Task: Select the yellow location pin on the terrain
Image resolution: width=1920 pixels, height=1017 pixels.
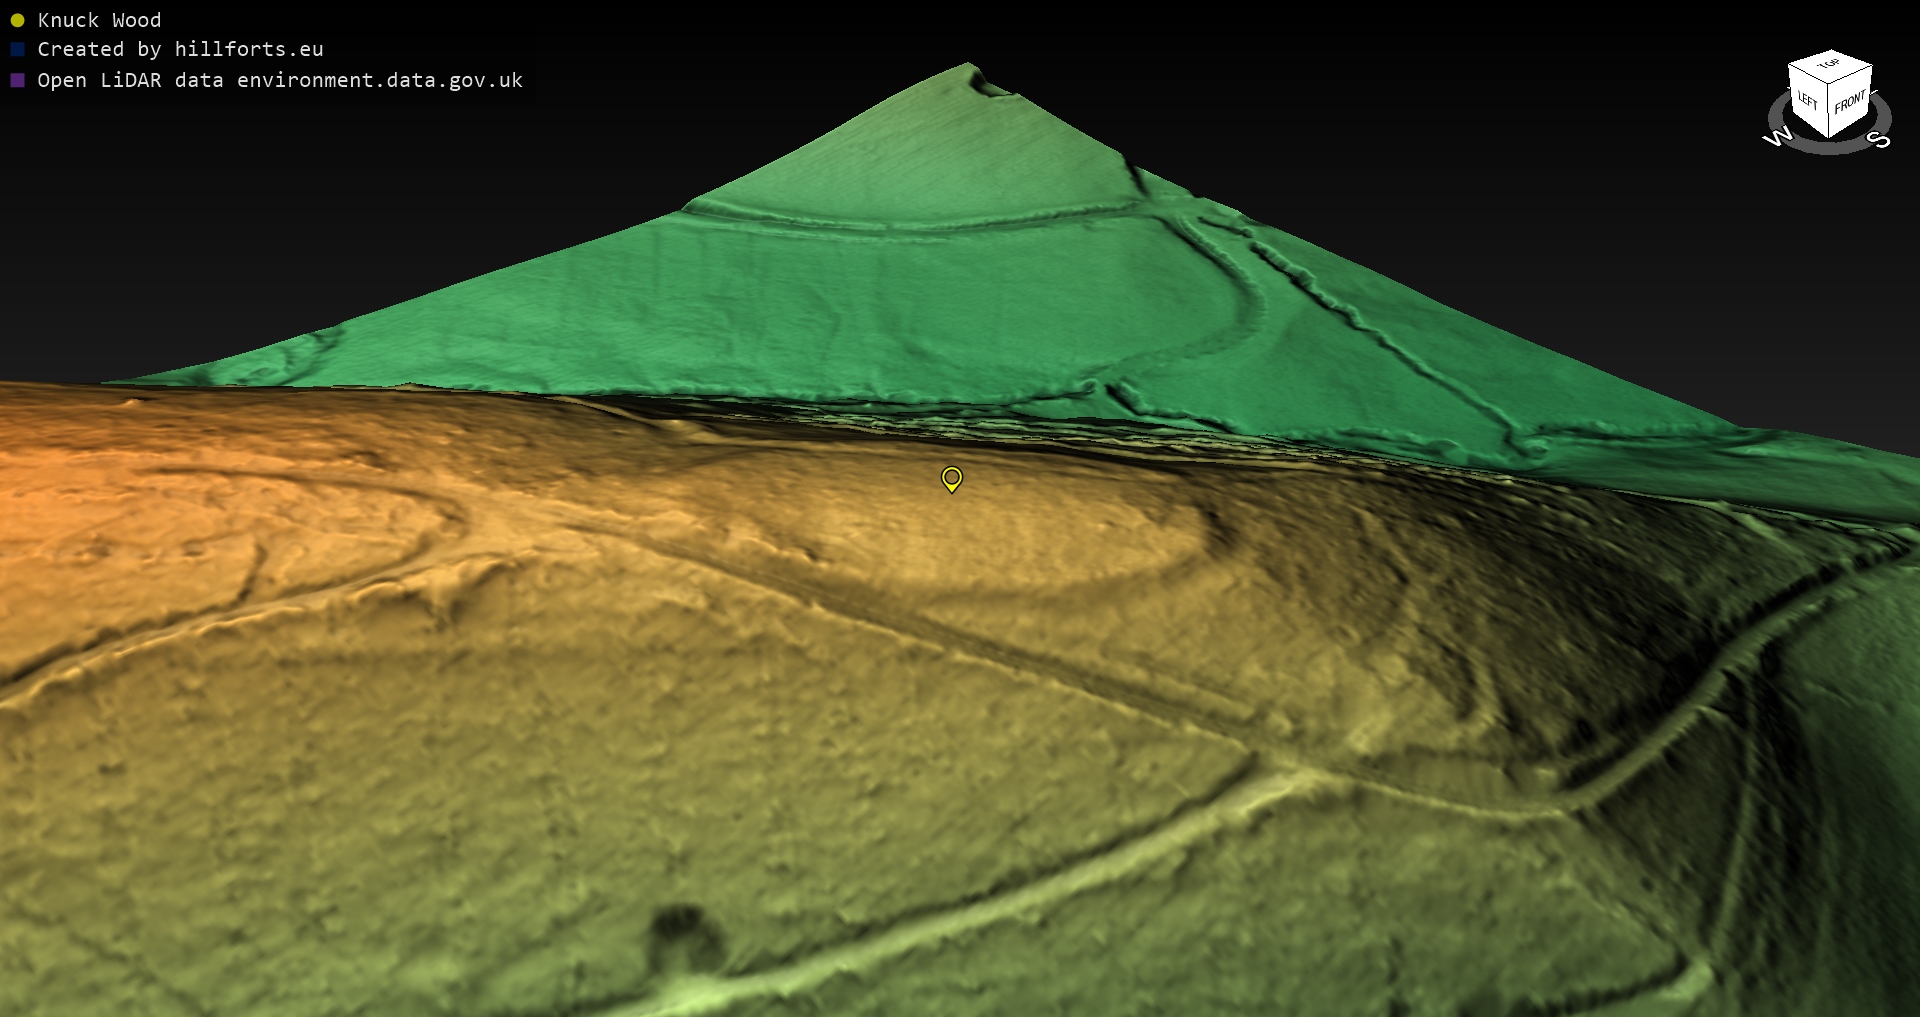Action: pyautogui.click(x=952, y=479)
